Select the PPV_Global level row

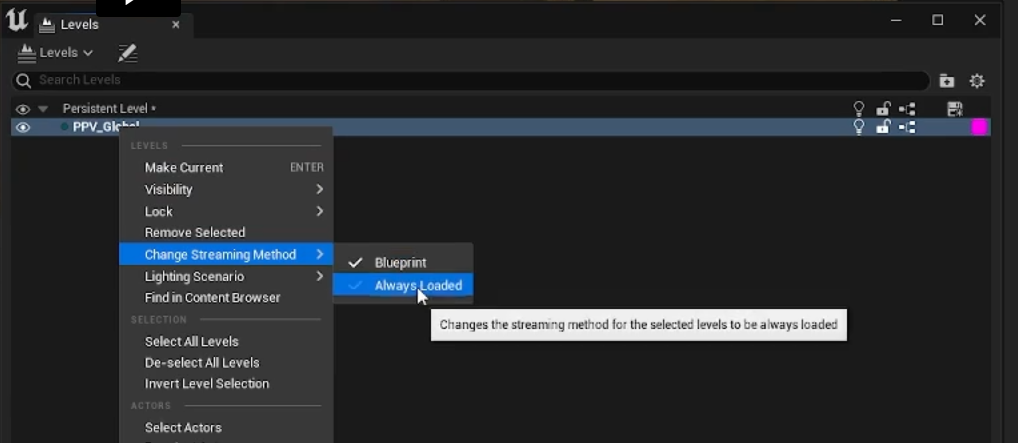click(x=501, y=127)
